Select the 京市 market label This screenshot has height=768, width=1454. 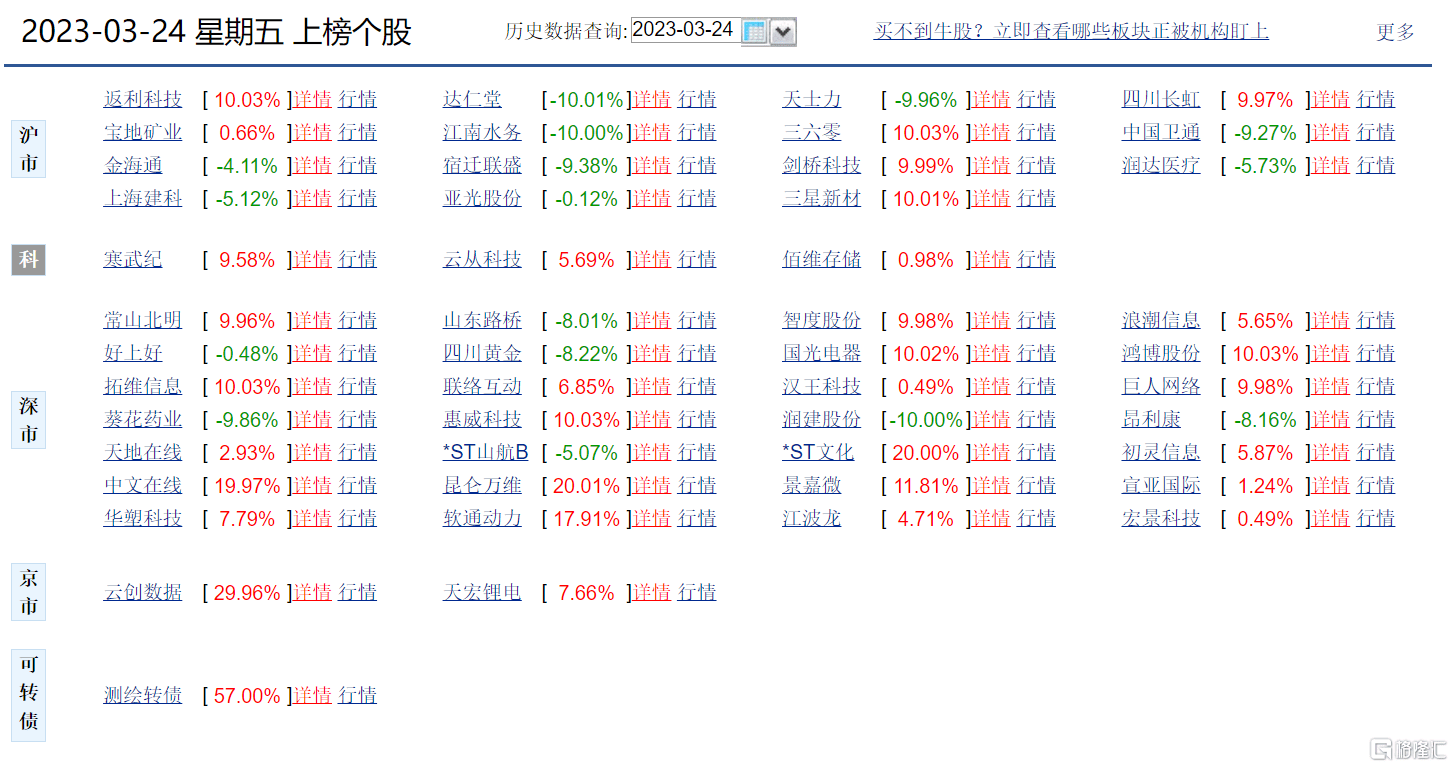[29, 592]
